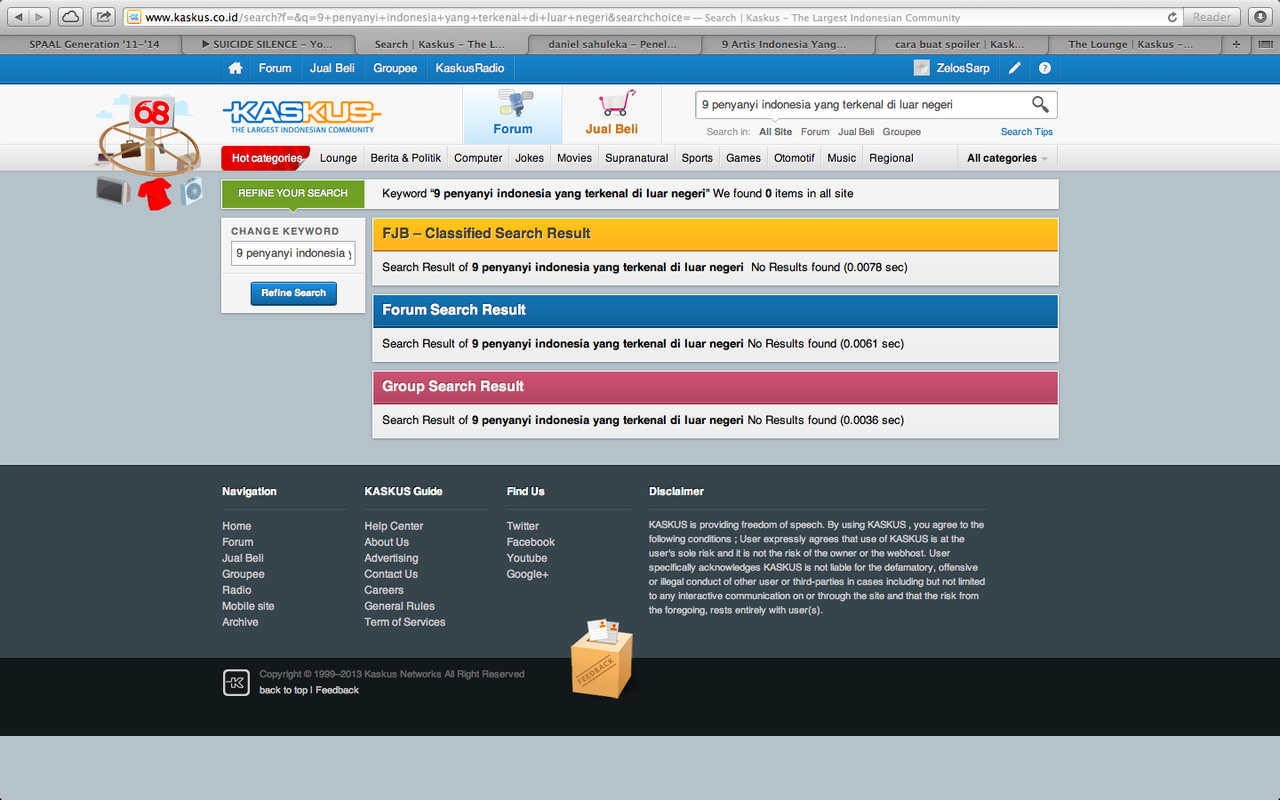Open iCloud tabs cloud icon
The height and width of the screenshot is (800, 1280).
coord(71,17)
